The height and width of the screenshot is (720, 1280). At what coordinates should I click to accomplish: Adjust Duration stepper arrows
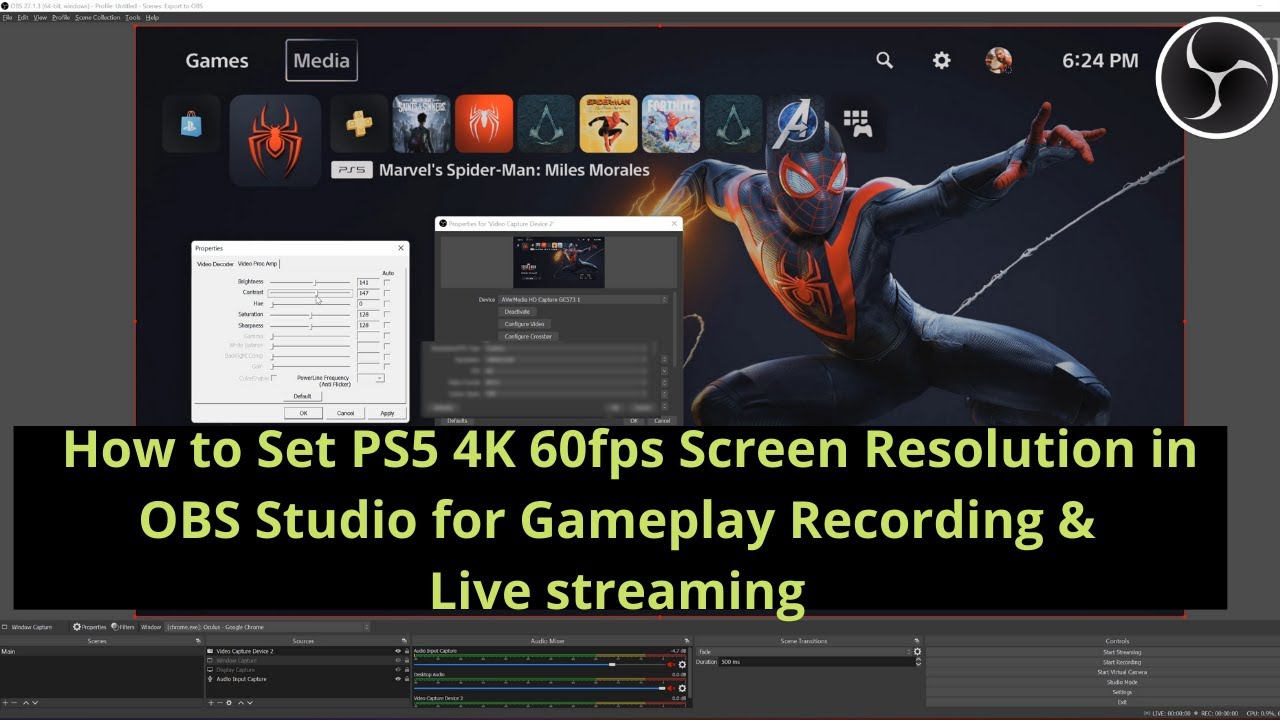click(x=918, y=662)
